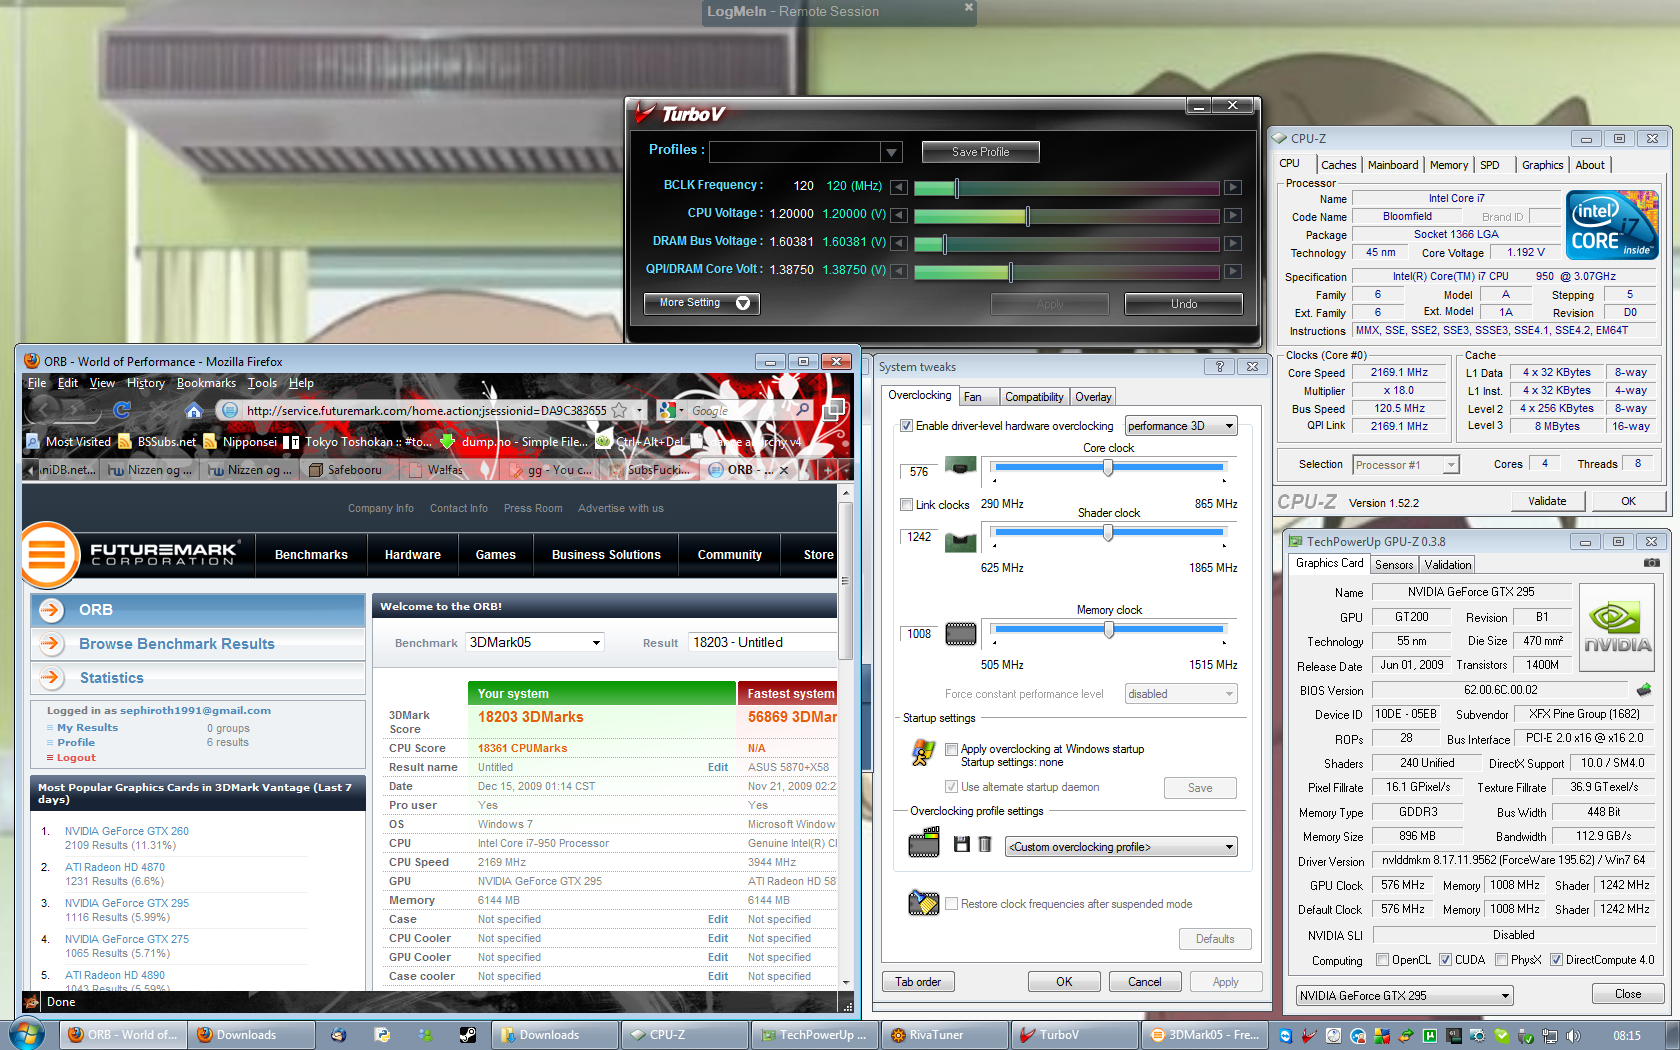Click the BCLK Frequency increase arrow
This screenshot has height=1050, width=1680.
1233,187
